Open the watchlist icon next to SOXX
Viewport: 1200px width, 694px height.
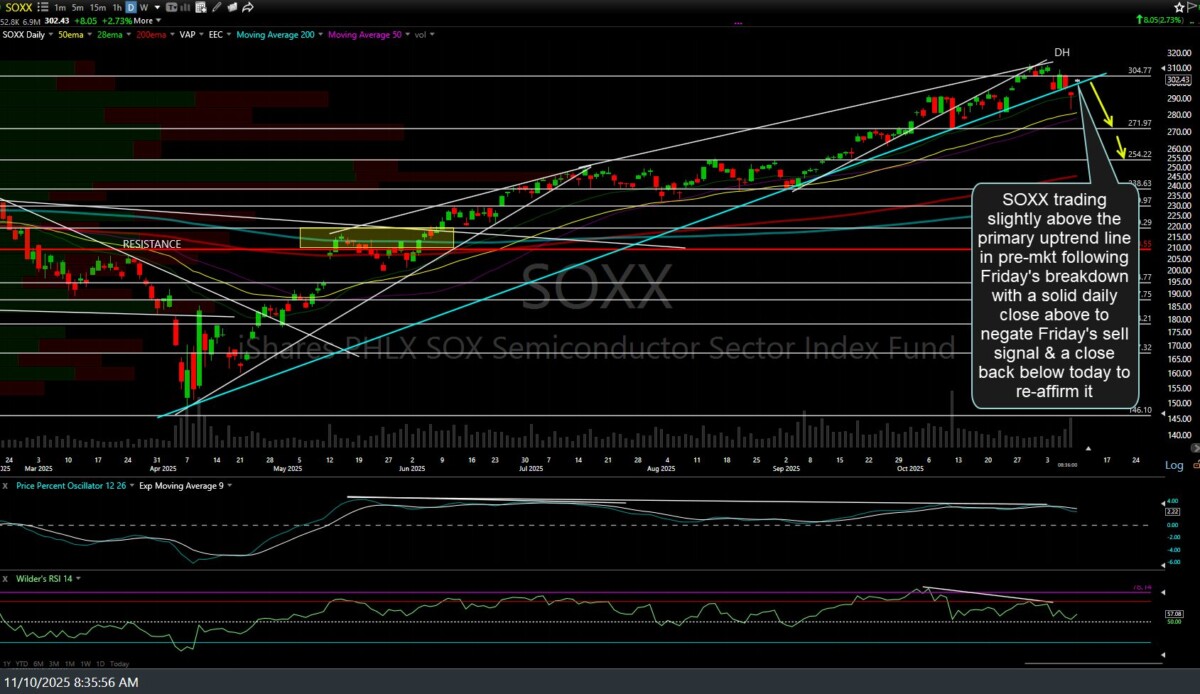pos(43,7)
